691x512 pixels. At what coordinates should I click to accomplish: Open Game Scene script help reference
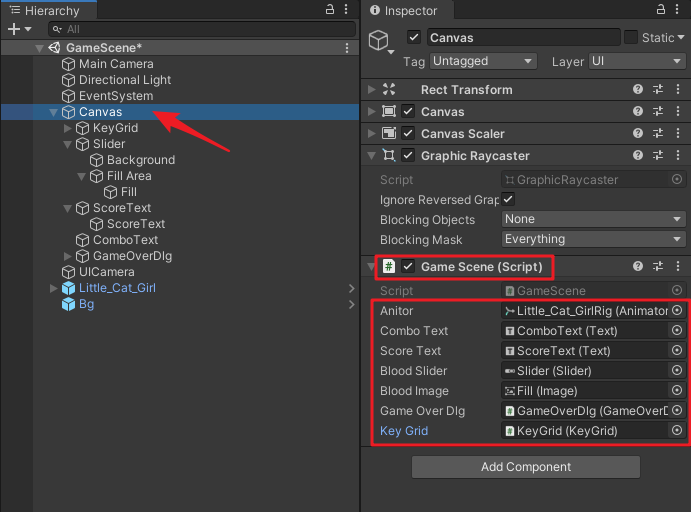(x=638, y=266)
